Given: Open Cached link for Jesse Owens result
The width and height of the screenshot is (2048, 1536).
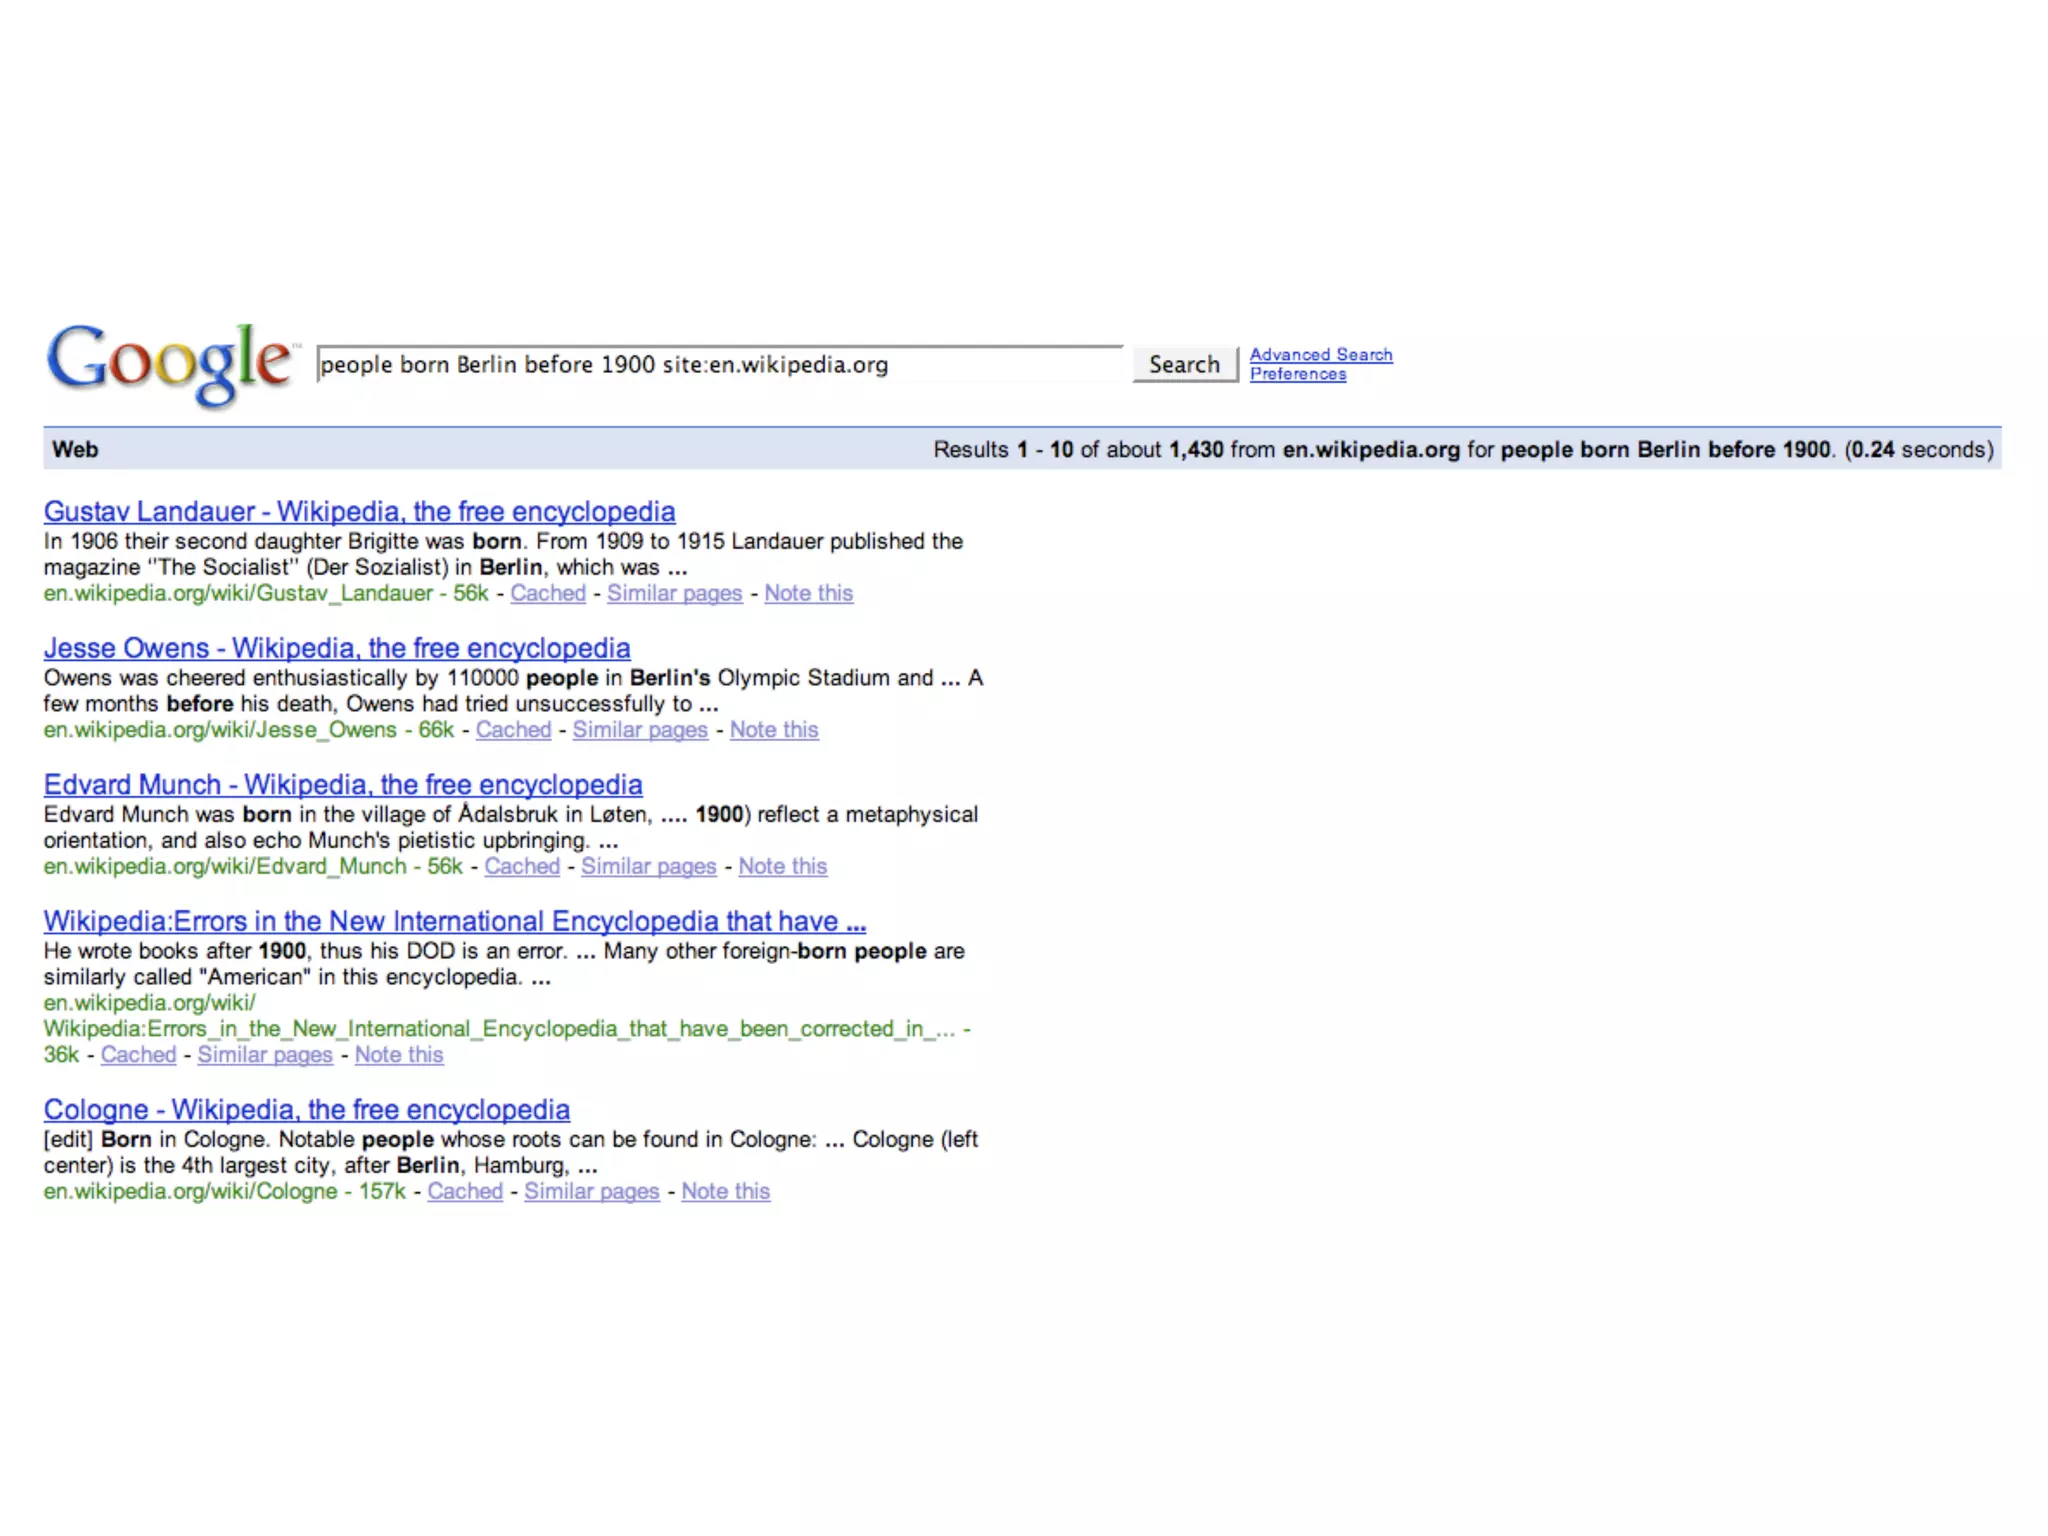Looking at the screenshot, I should [513, 730].
